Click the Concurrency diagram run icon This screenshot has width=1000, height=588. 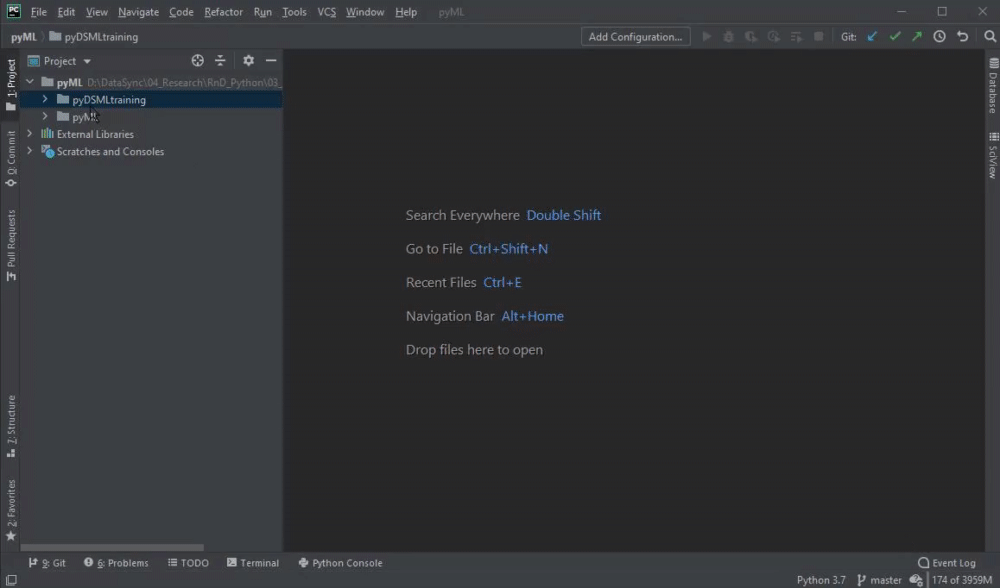click(x=796, y=36)
